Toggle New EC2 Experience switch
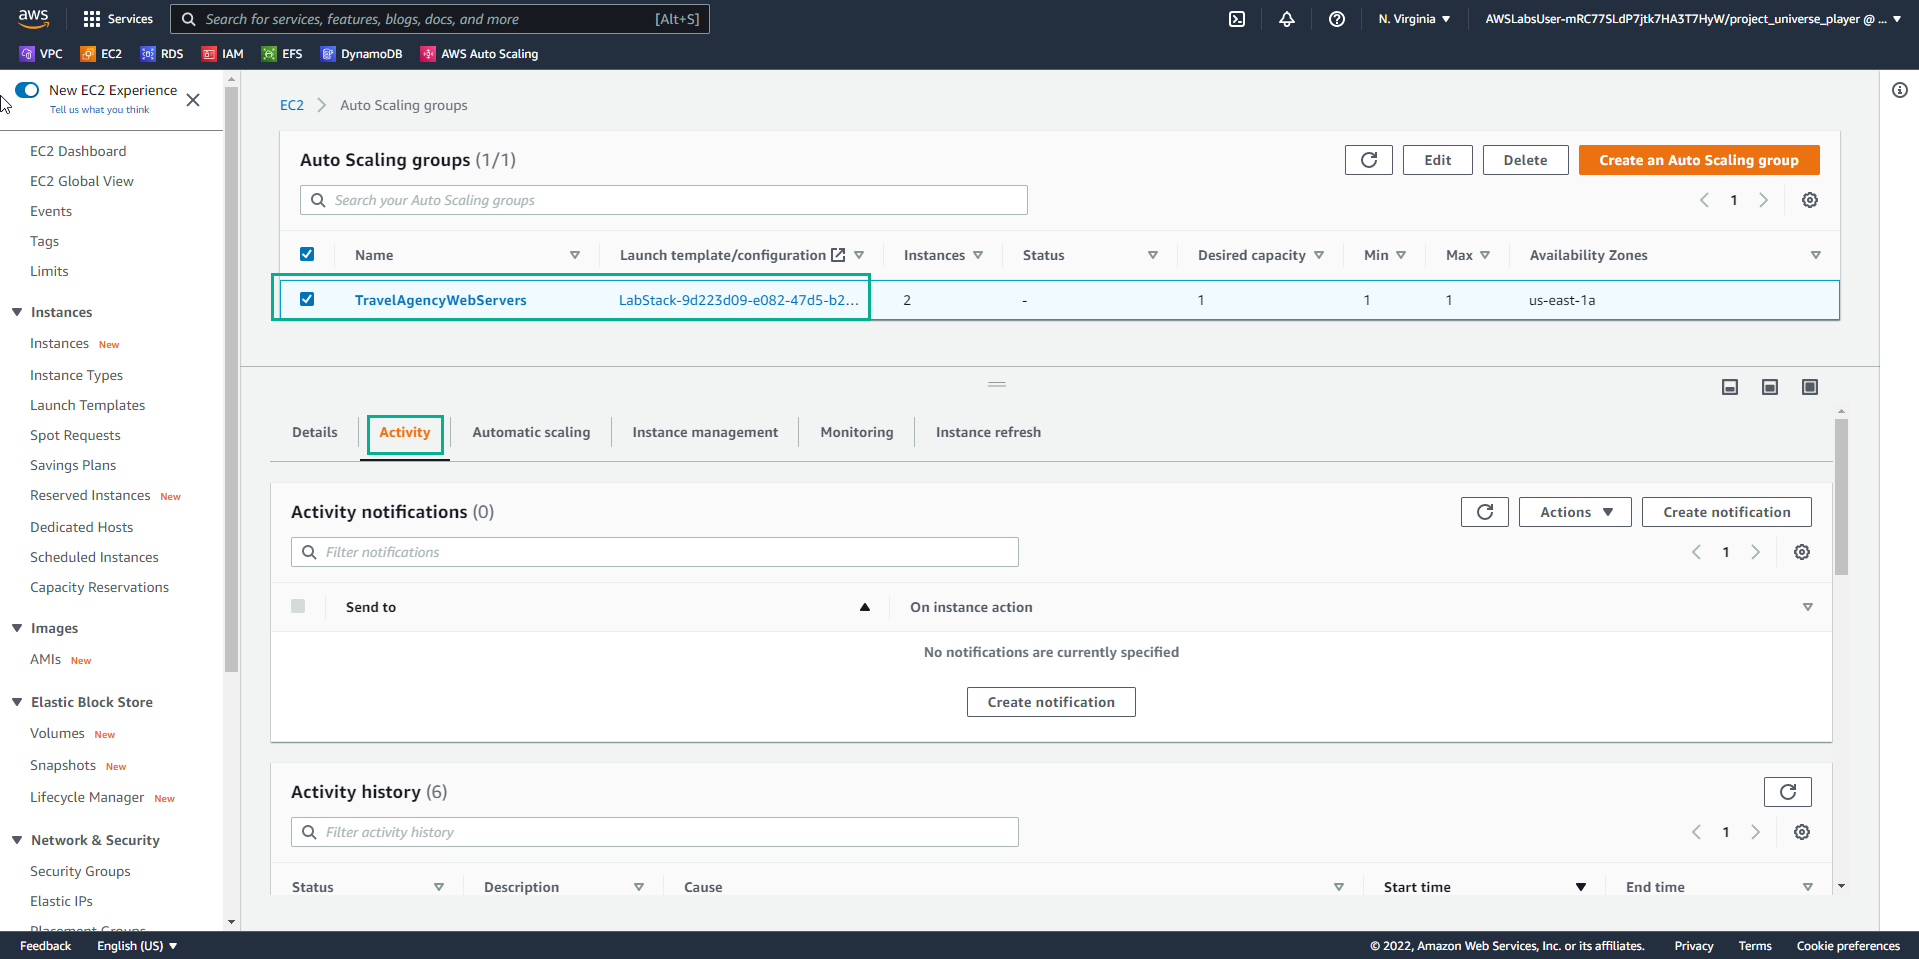Image resolution: width=1919 pixels, height=959 pixels. click(27, 90)
